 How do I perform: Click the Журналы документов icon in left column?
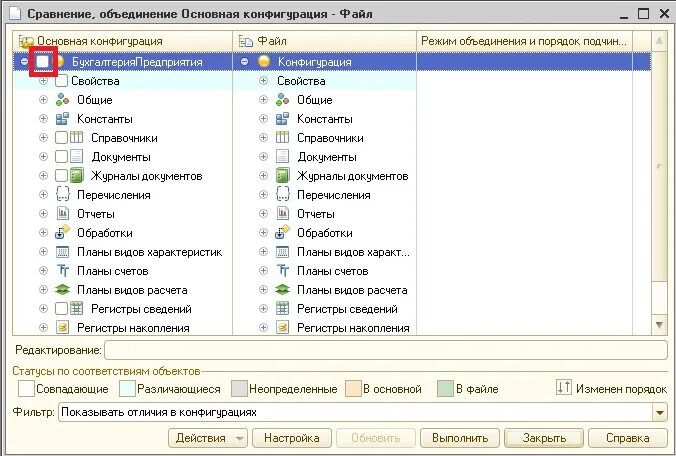[76, 176]
